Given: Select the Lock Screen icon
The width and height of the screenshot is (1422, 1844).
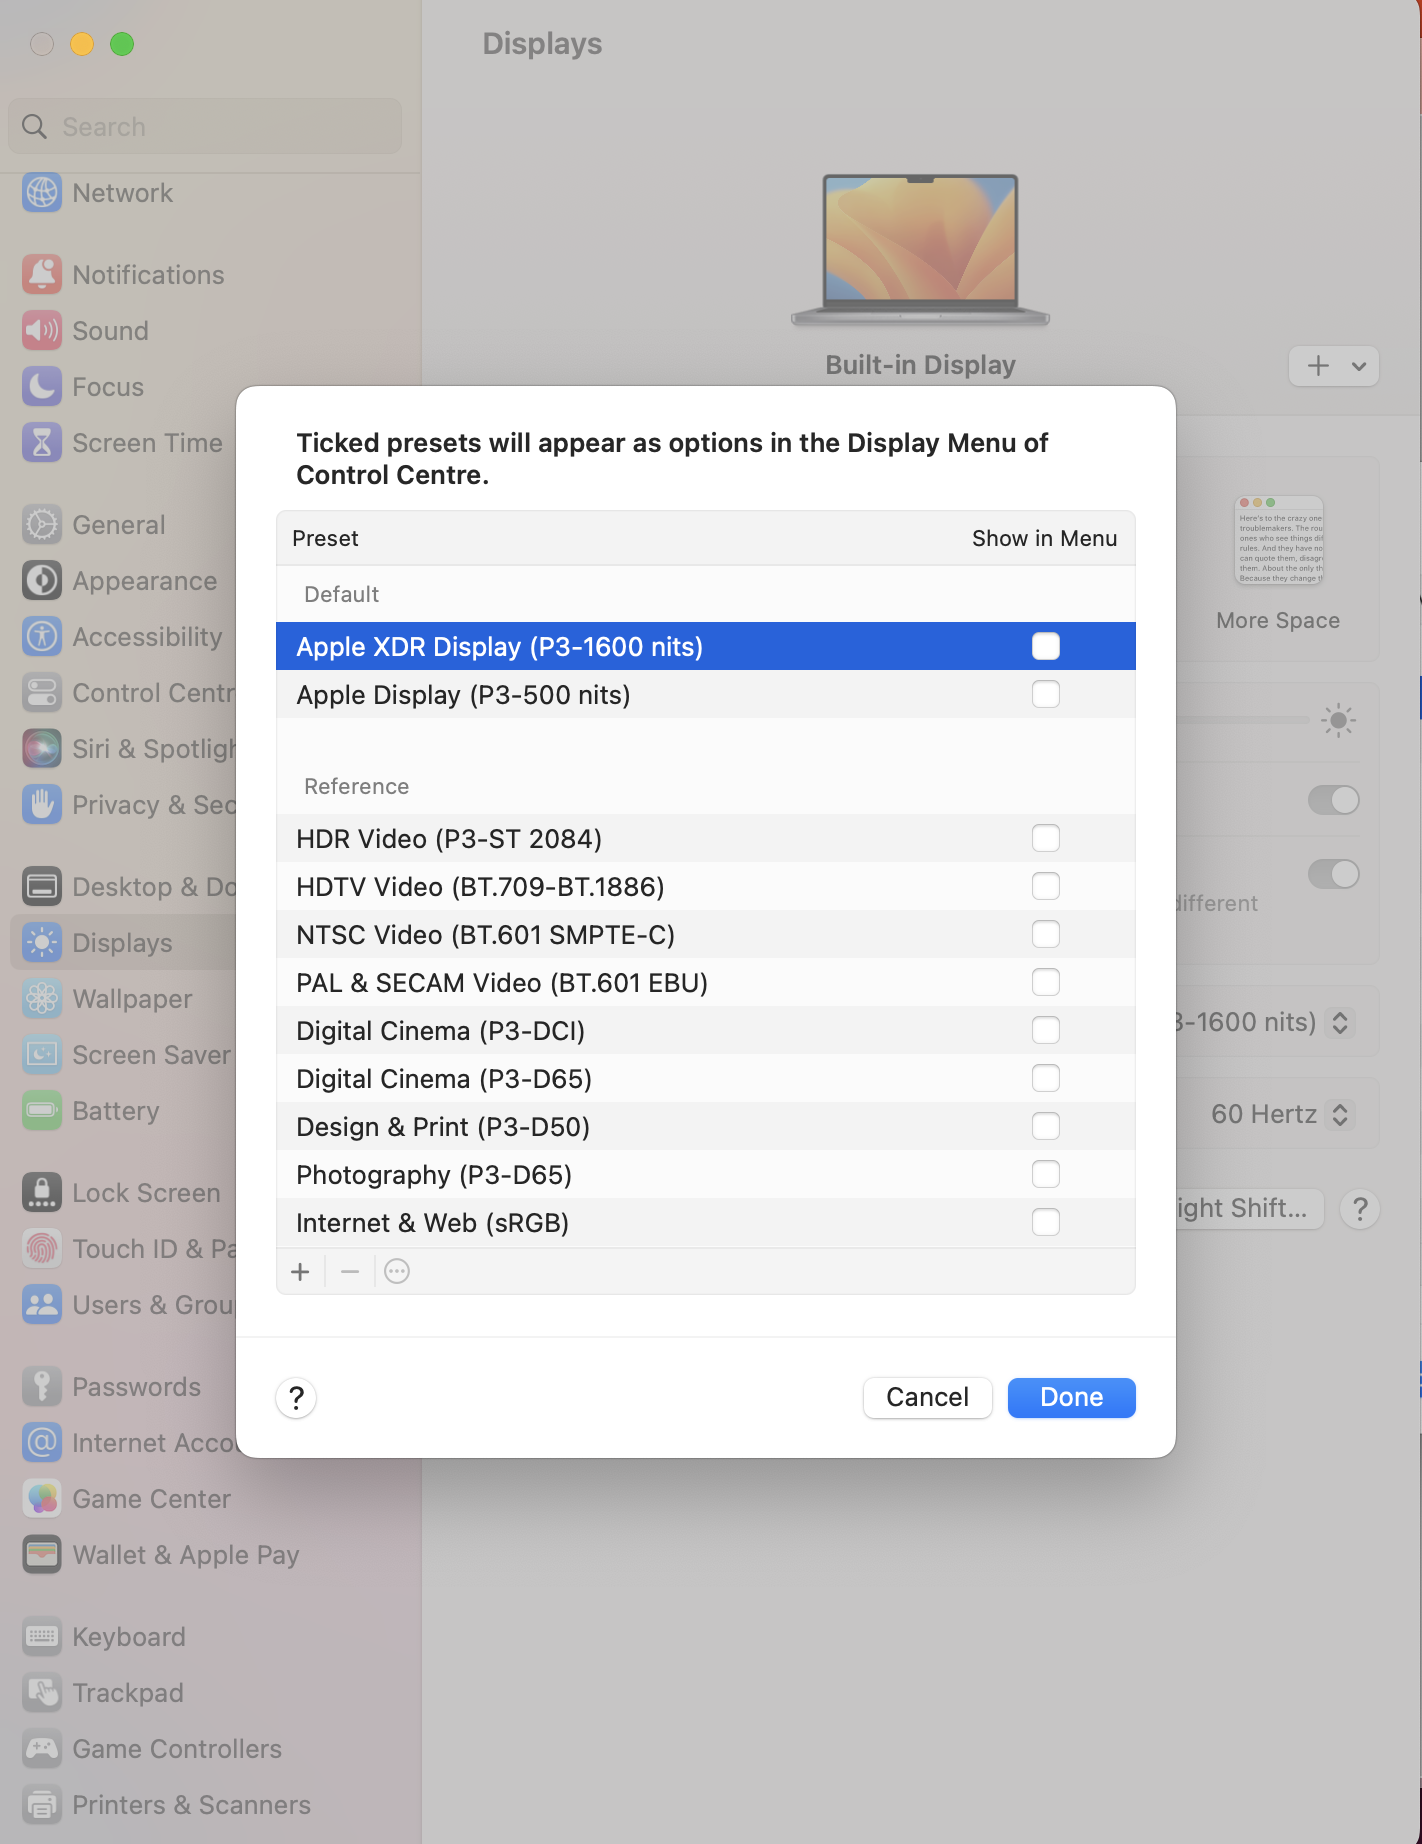Looking at the screenshot, I should pos(42,1193).
